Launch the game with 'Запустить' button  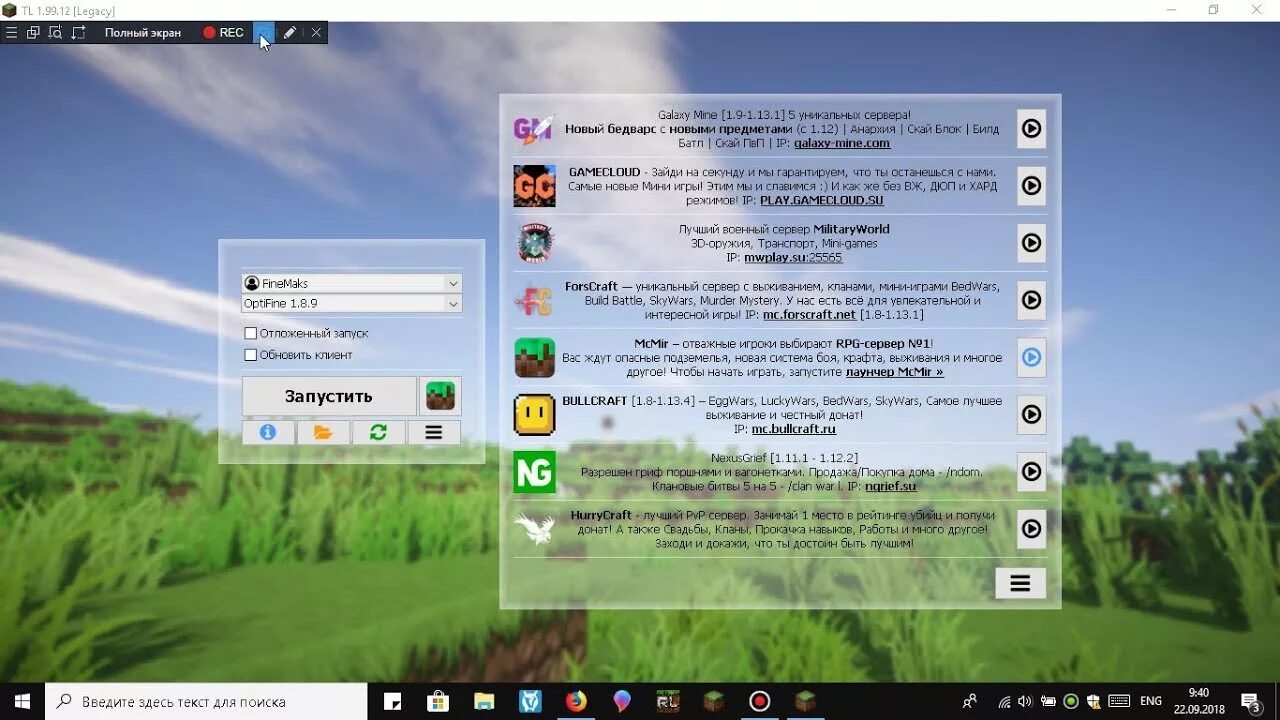point(329,396)
